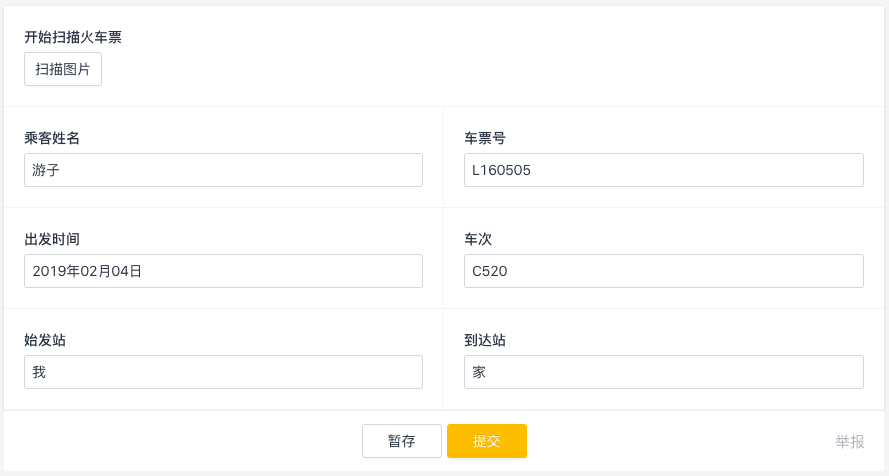Screen dimensions: 889x476
Task: Click the 开始扫描火车票 section heading
Action: coord(73,37)
